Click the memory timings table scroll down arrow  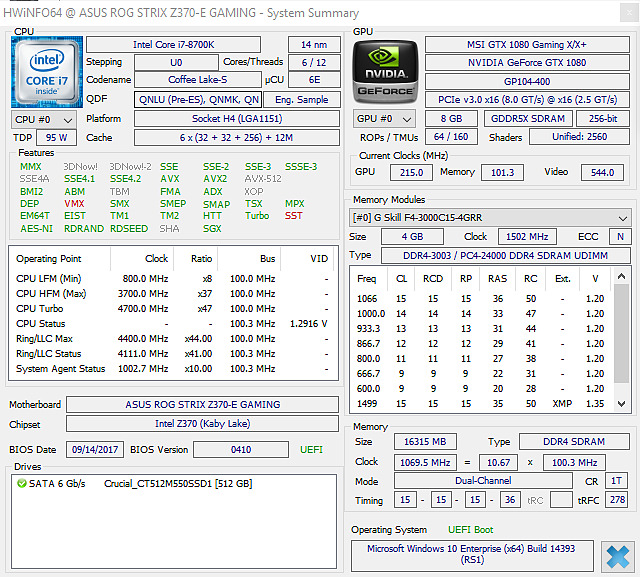[621, 404]
